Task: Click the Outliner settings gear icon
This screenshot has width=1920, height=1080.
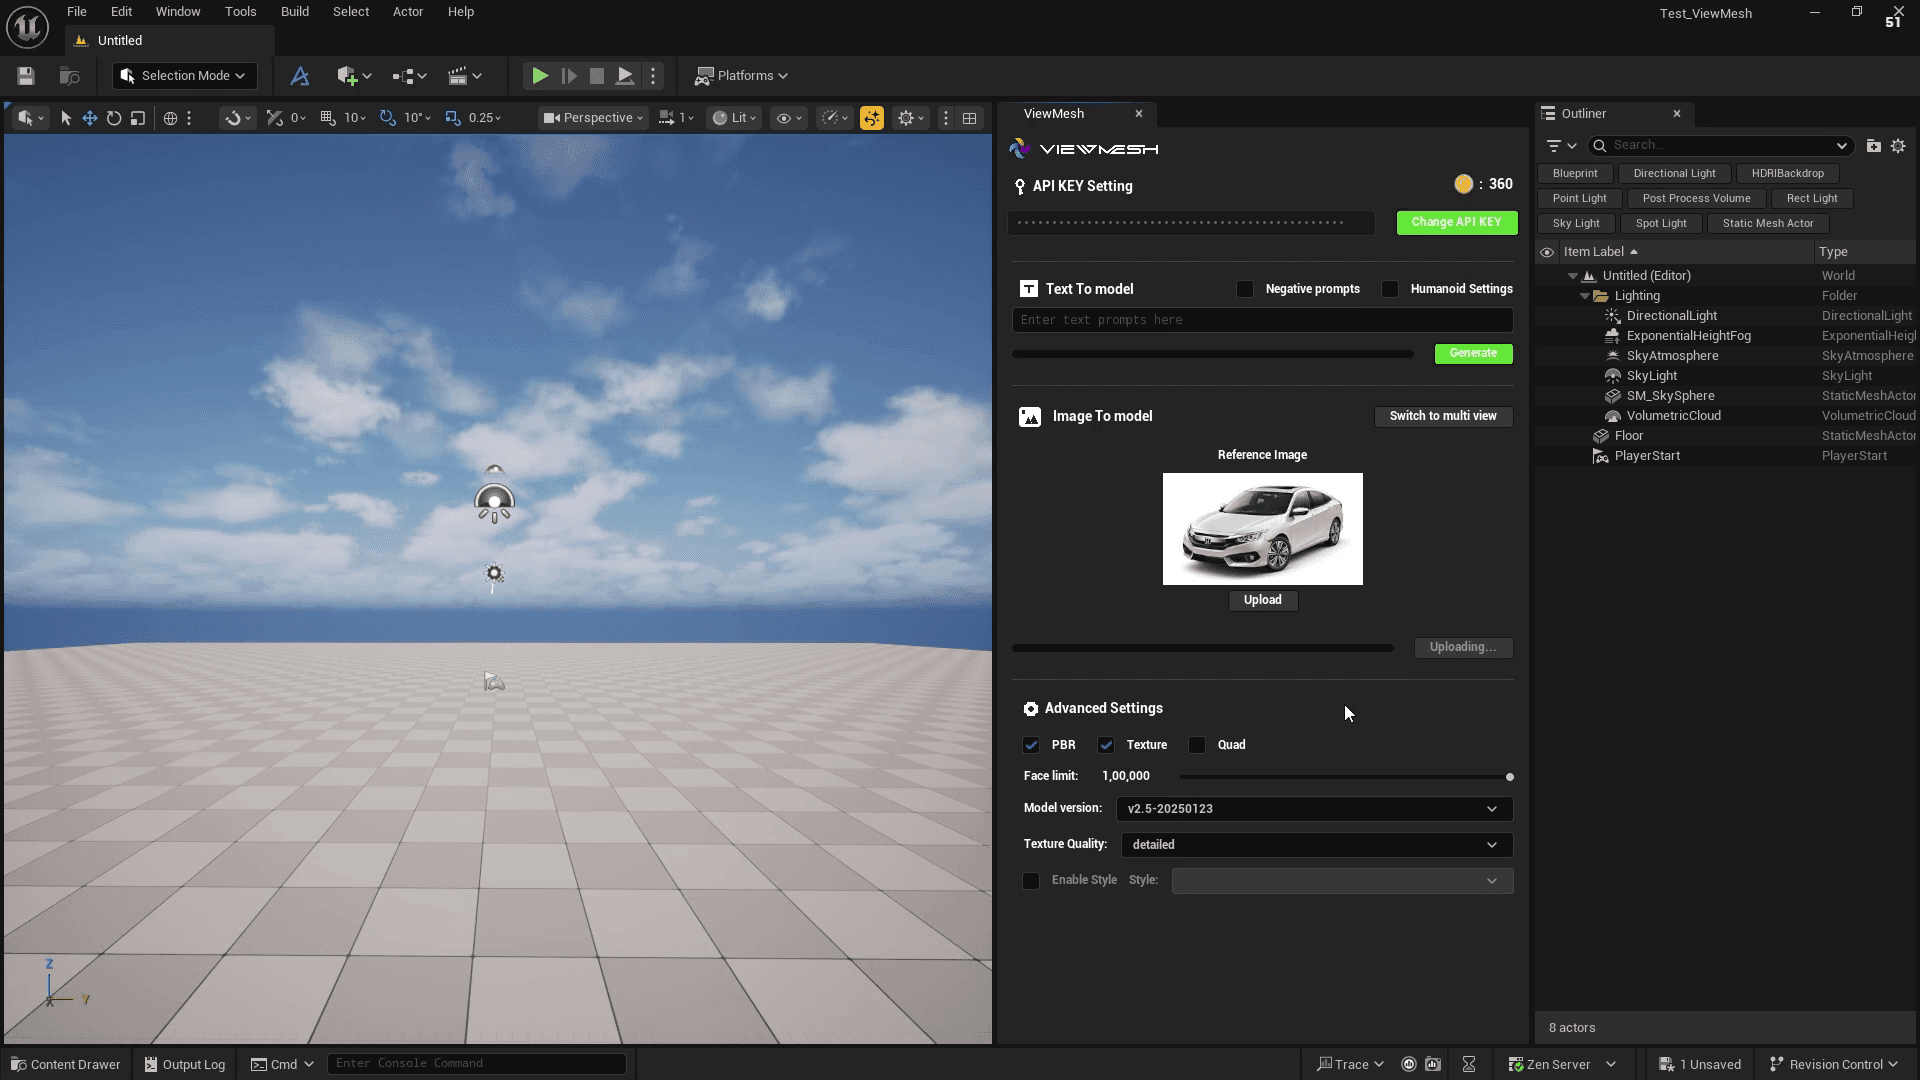Action: (1898, 146)
